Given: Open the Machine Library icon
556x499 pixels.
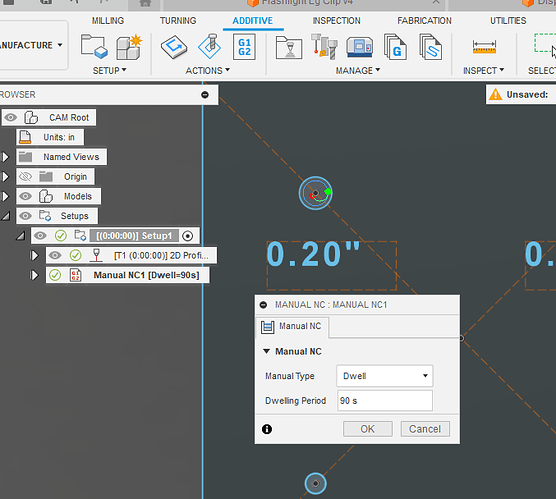Looking at the screenshot, I should point(360,47).
